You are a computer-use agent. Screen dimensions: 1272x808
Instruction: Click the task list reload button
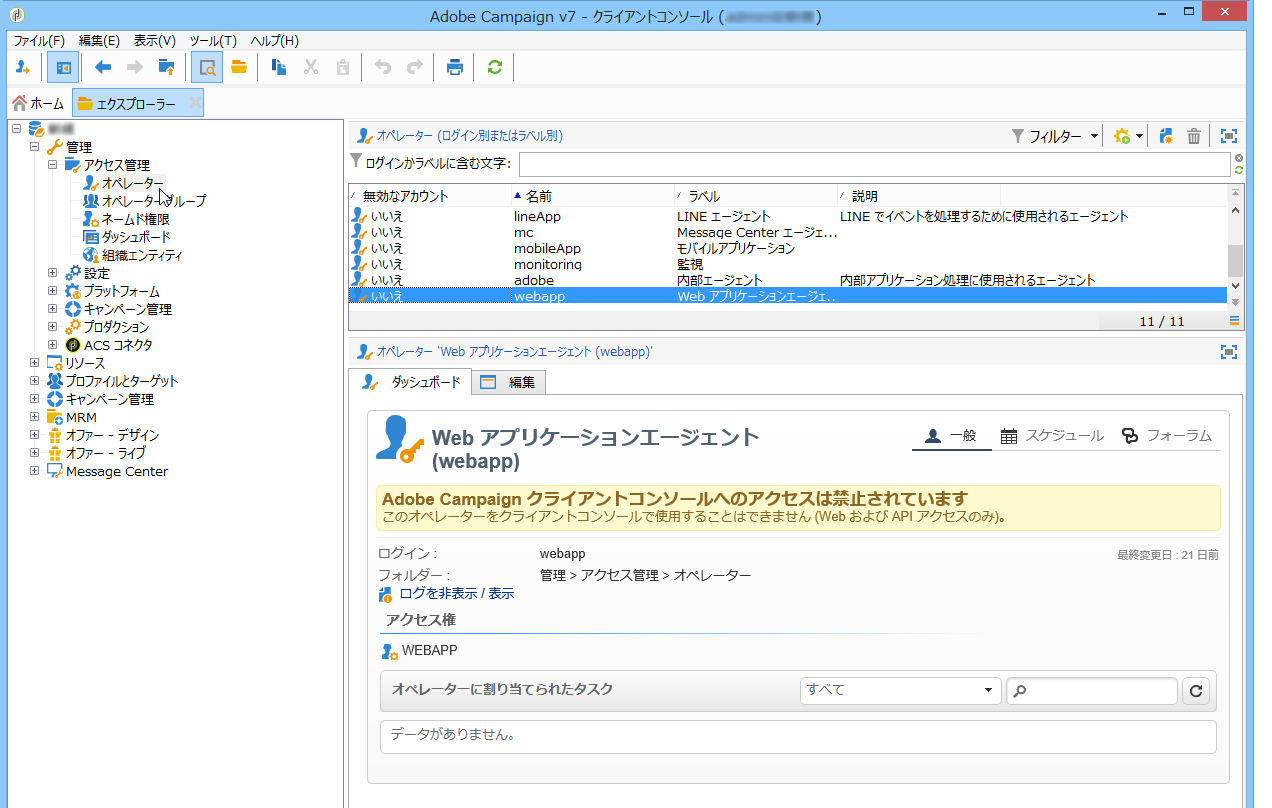click(x=1196, y=691)
